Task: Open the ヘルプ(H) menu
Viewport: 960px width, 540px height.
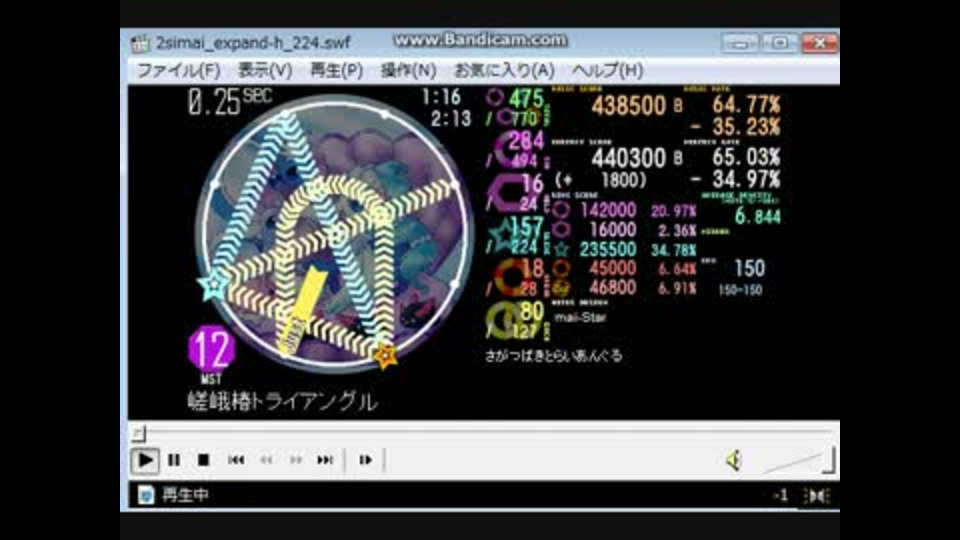Action: pos(607,70)
